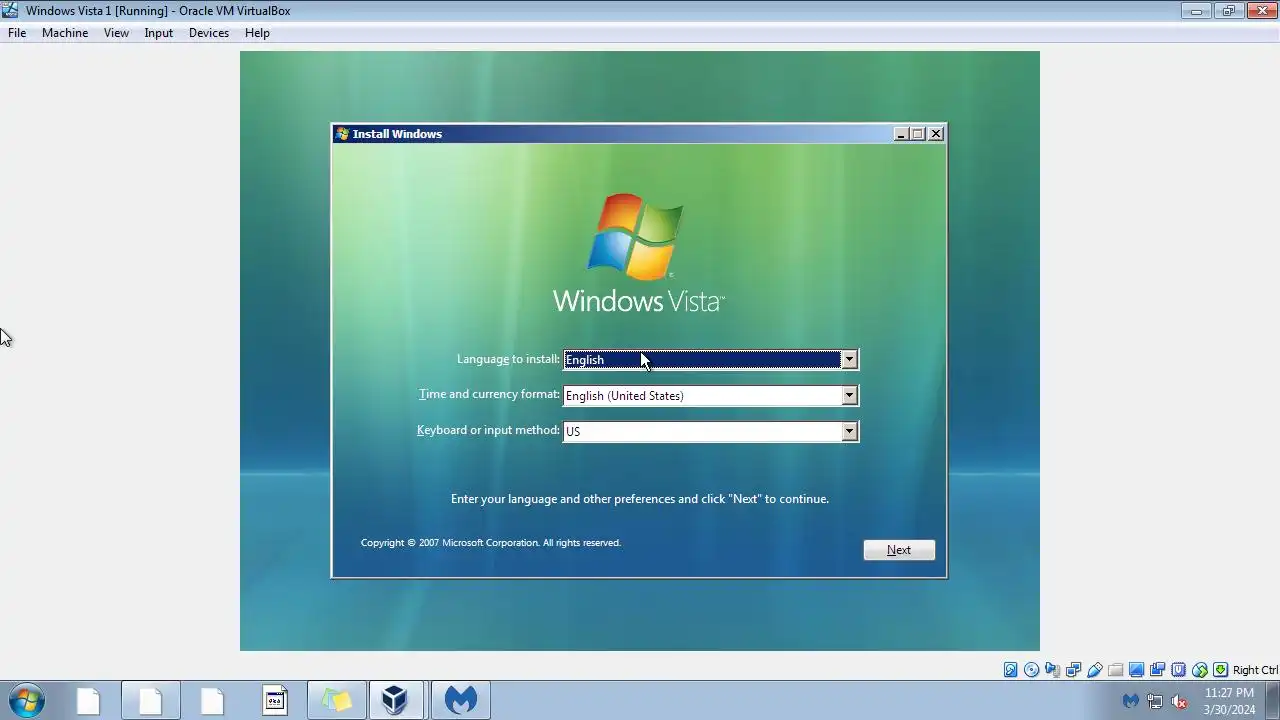
Task: Open the Devices menu
Action: (x=209, y=33)
